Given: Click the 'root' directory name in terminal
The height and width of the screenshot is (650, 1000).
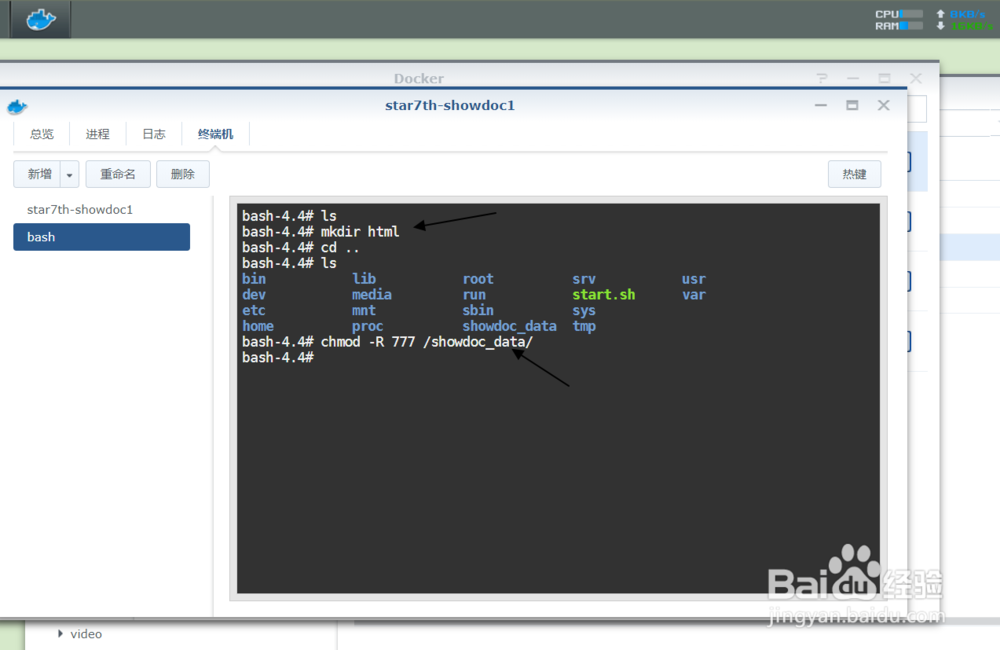Looking at the screenshot, I should 478,279.
